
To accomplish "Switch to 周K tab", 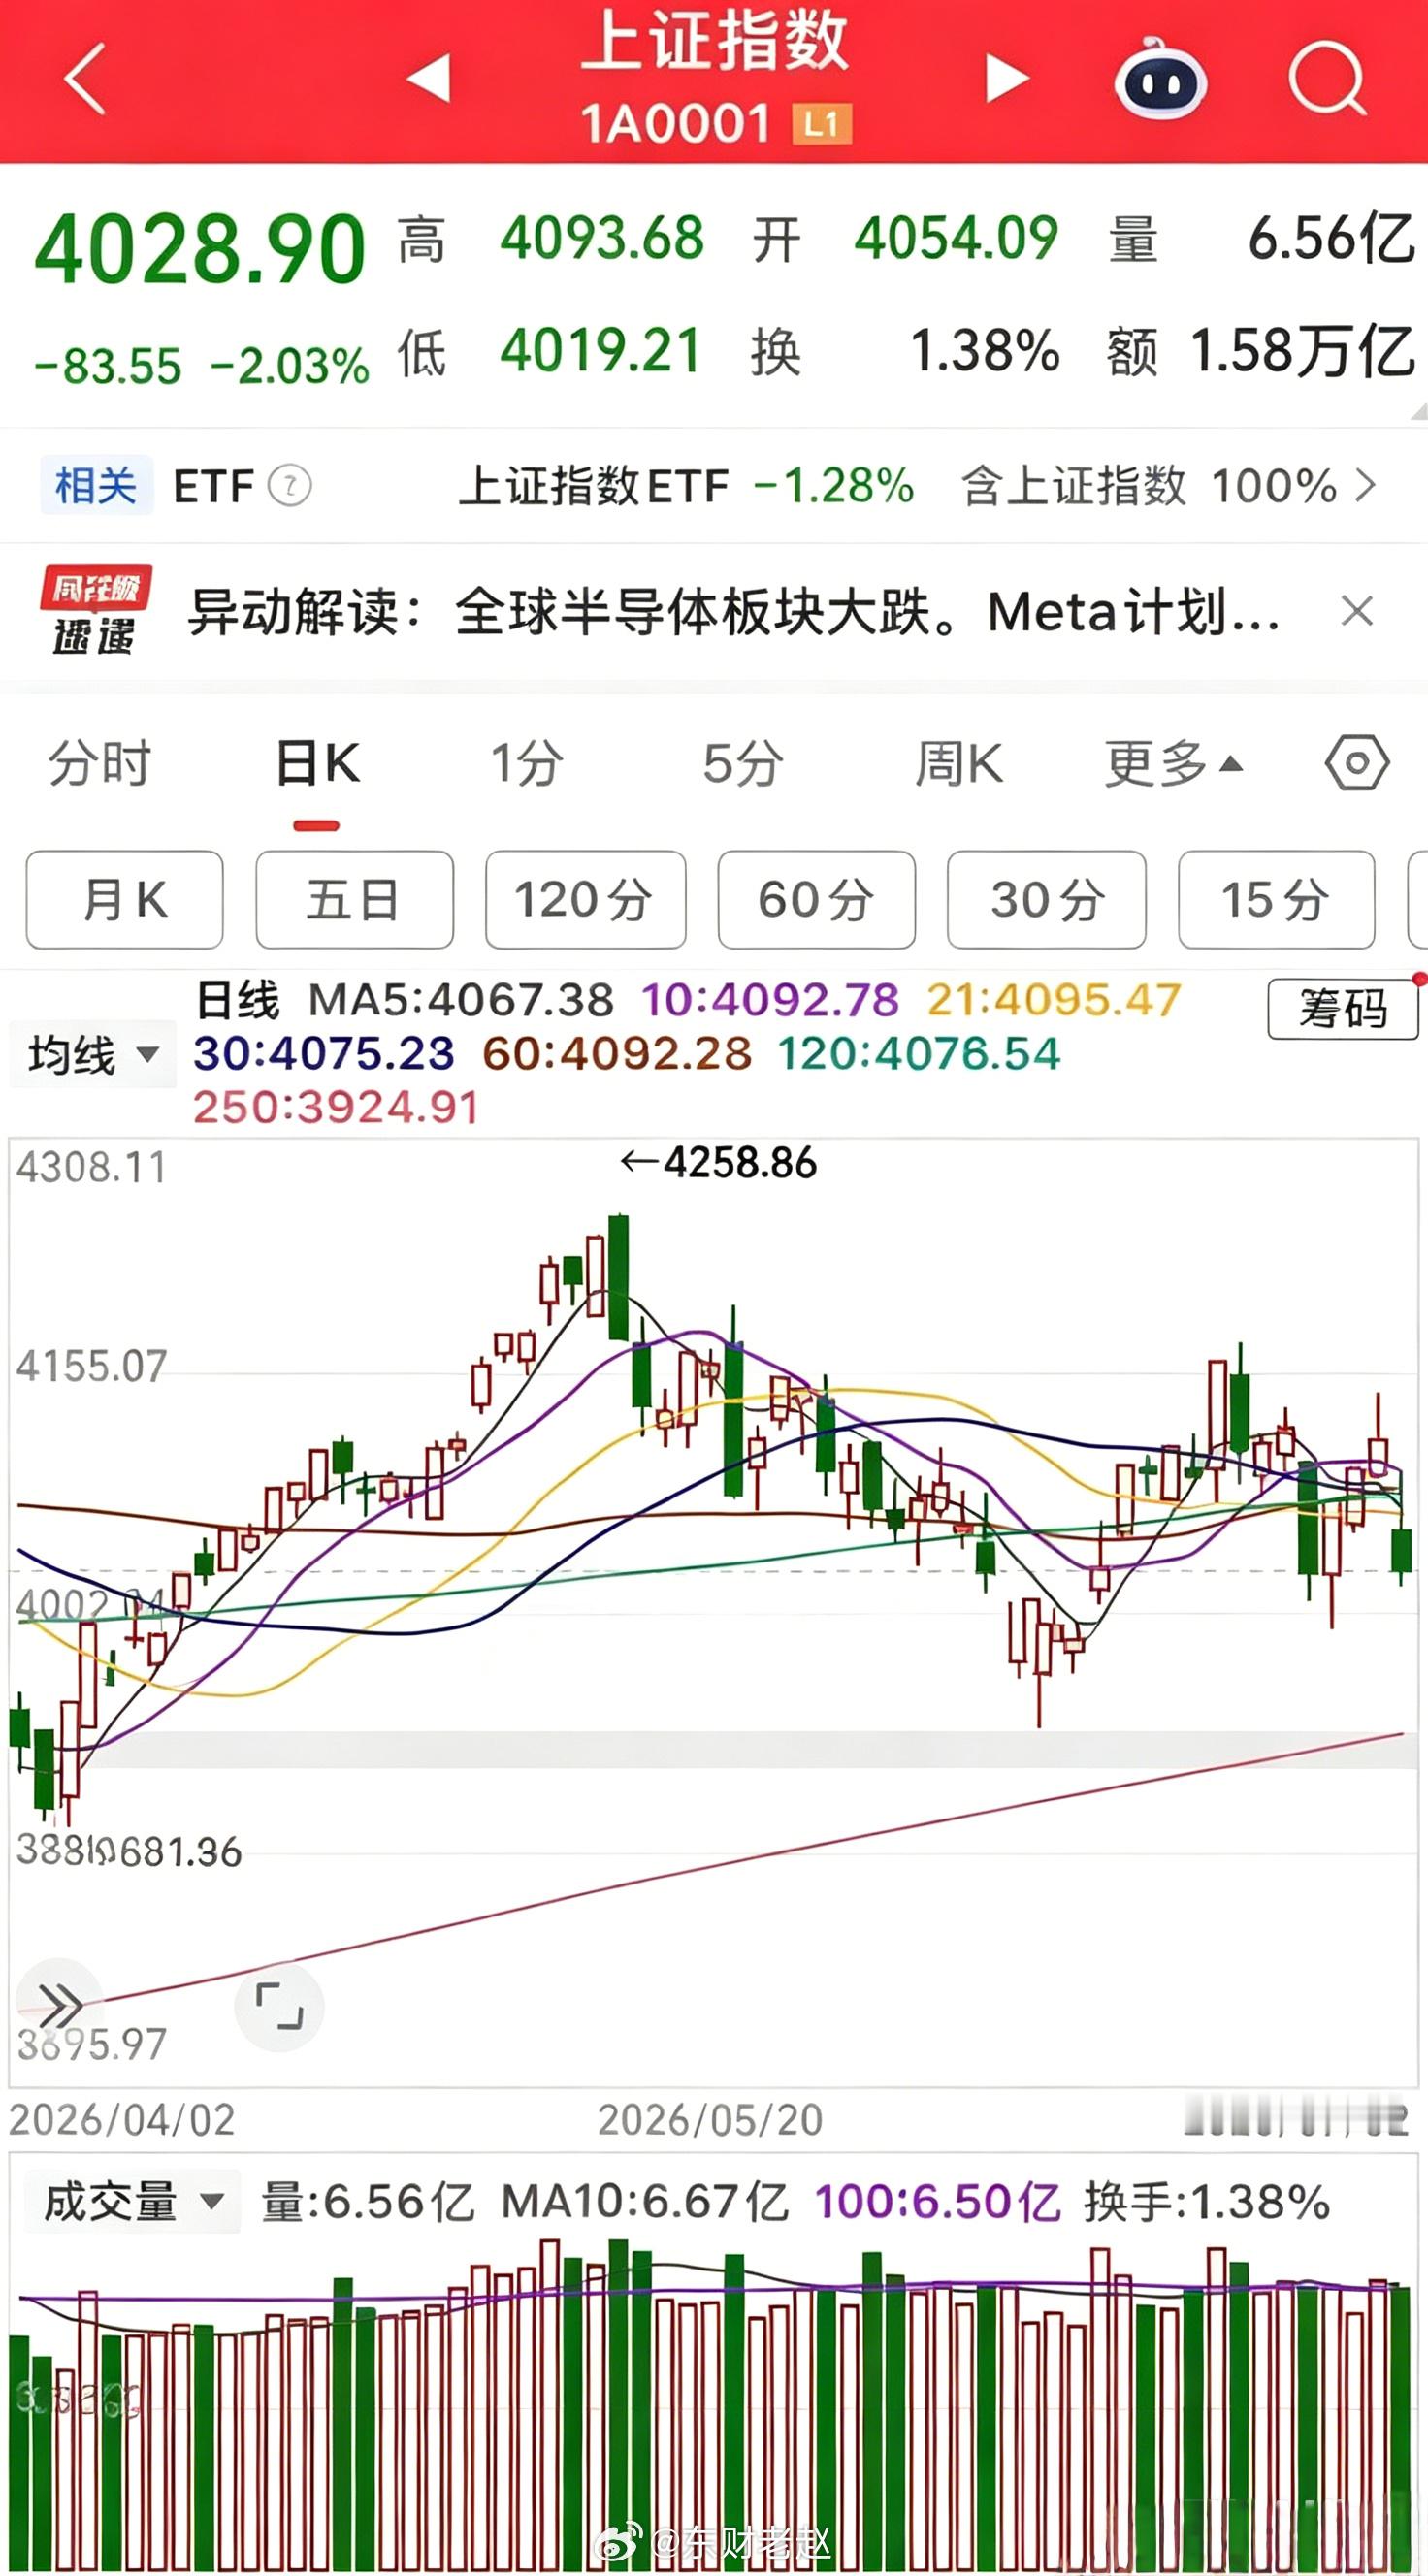I will (959, 764).
